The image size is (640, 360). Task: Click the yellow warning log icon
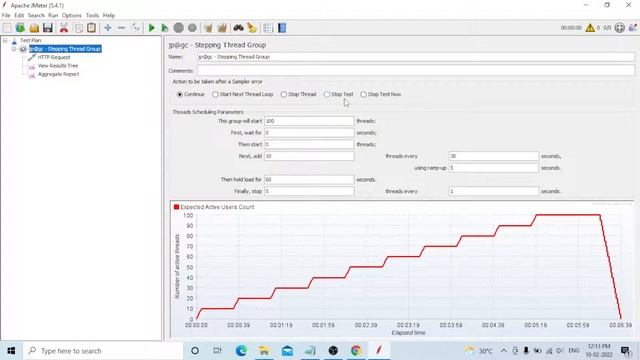point(590,28)
